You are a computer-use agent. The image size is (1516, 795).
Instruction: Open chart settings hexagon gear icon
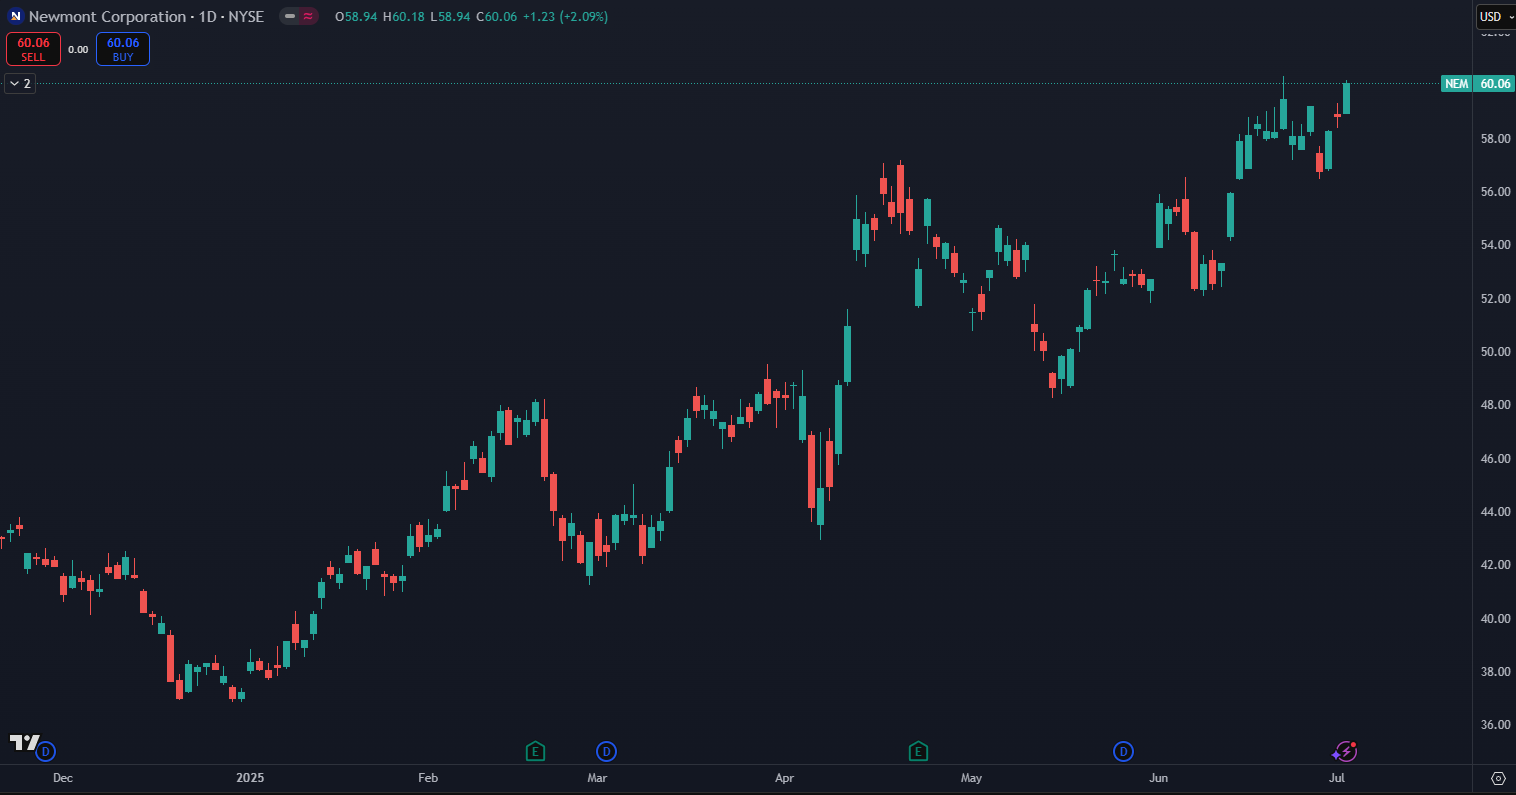coord(1498,778)
